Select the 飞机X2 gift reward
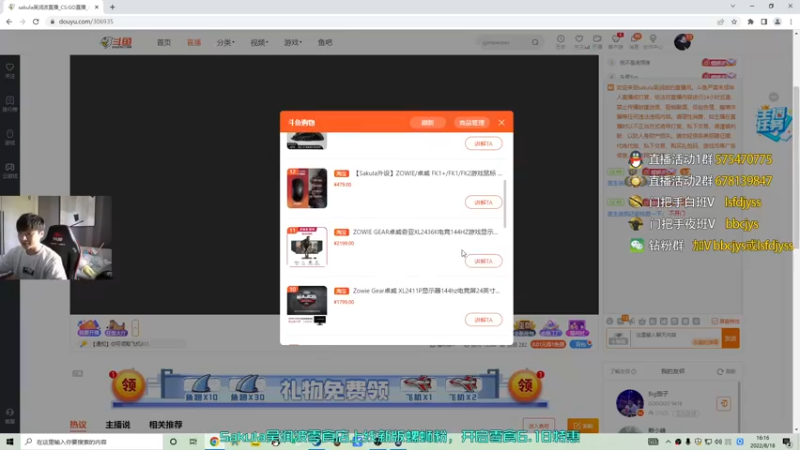Viewport: 800px width, 450px height. [x=463, y=389]
